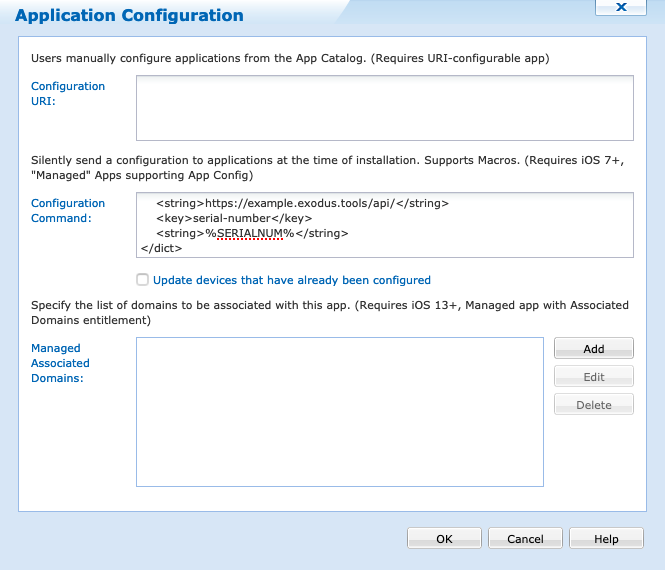Click the %SERIALNUM% macro text
The height and width of the screenshot is (570, 665).
(250, 233)
